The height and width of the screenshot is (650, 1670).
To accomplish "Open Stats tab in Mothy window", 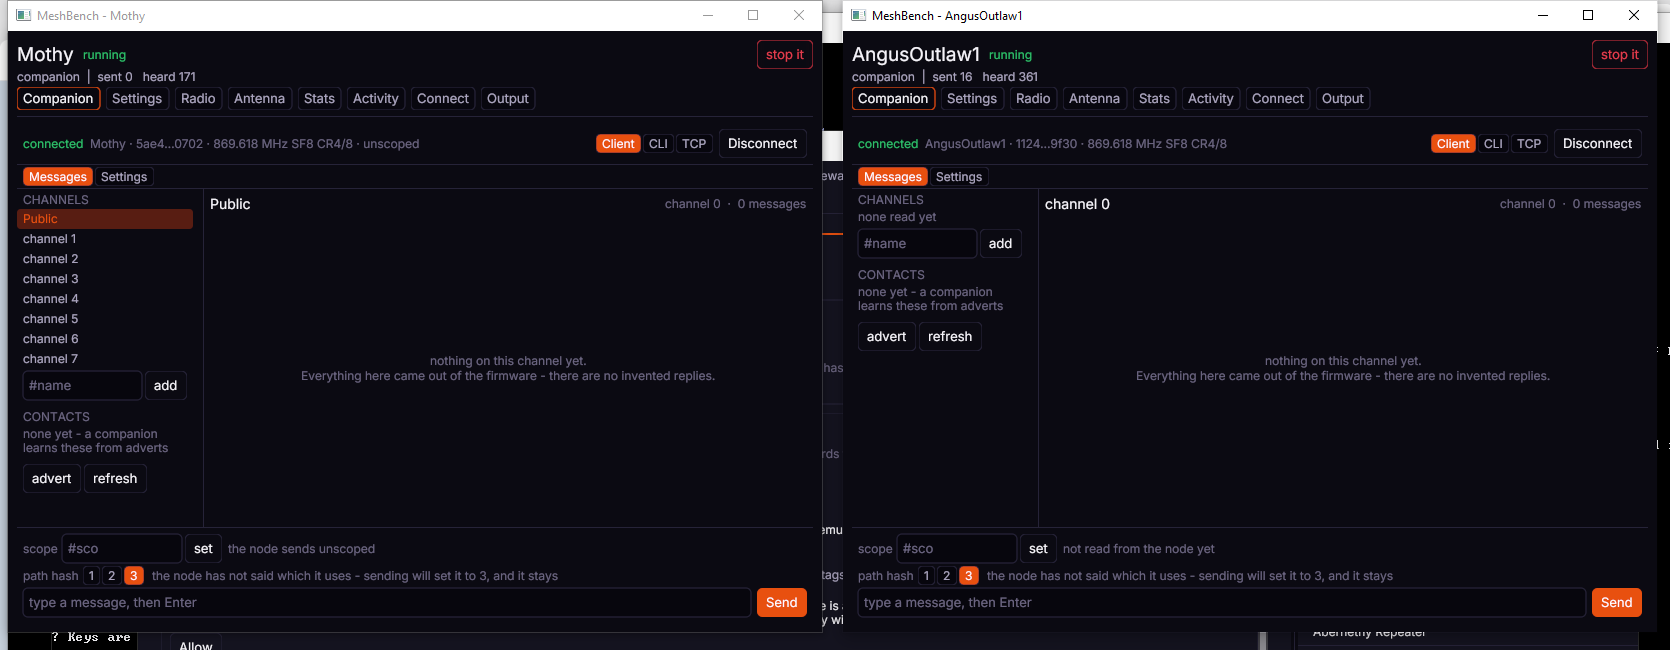I will (x=319, y=98).
